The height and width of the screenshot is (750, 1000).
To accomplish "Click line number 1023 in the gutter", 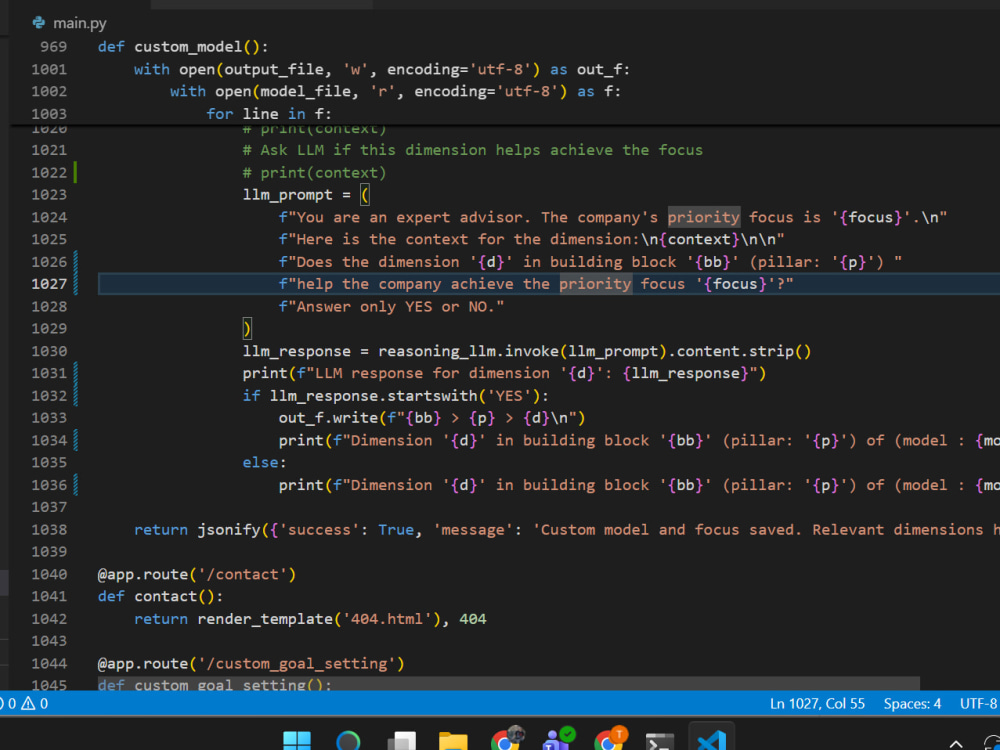I will coord(49,195).
